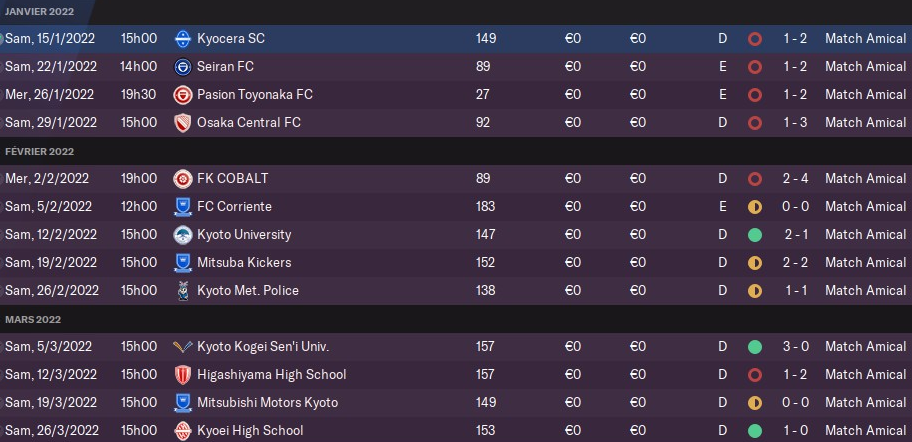Screen dimensions: 912x442
Task: Click the Kyoto University club badge
Action: pyautogui.click(x=182, y=235)
